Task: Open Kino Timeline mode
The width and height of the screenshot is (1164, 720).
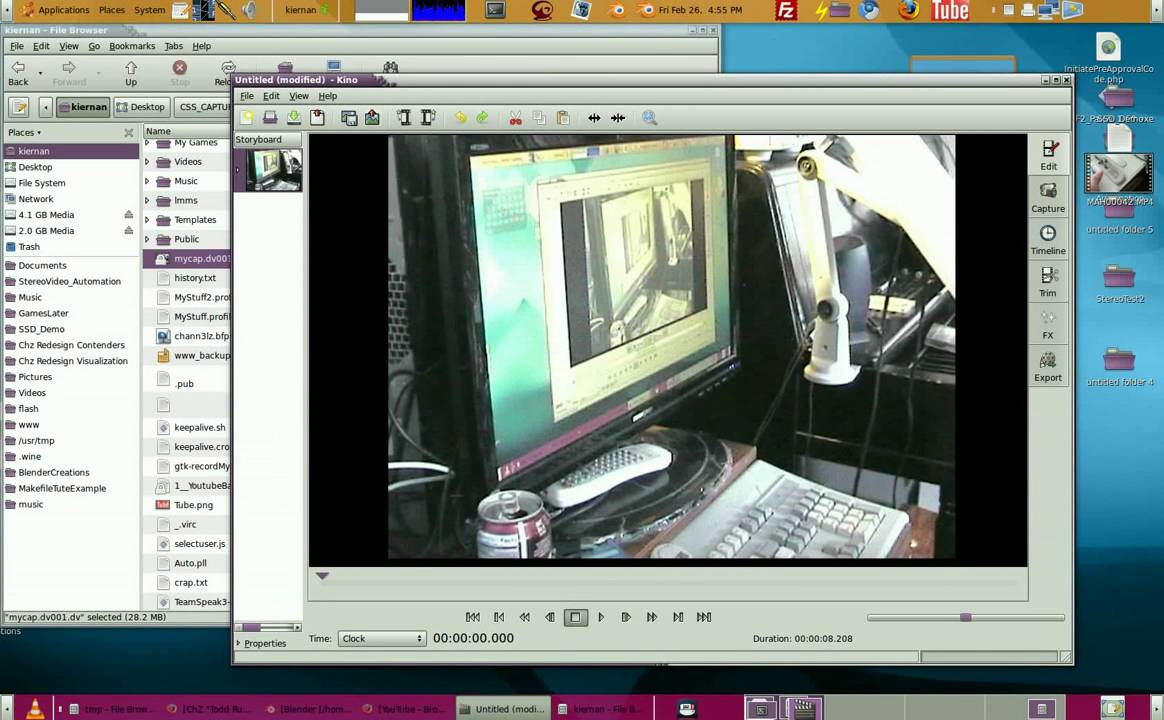Action: tap(1048, 240)
